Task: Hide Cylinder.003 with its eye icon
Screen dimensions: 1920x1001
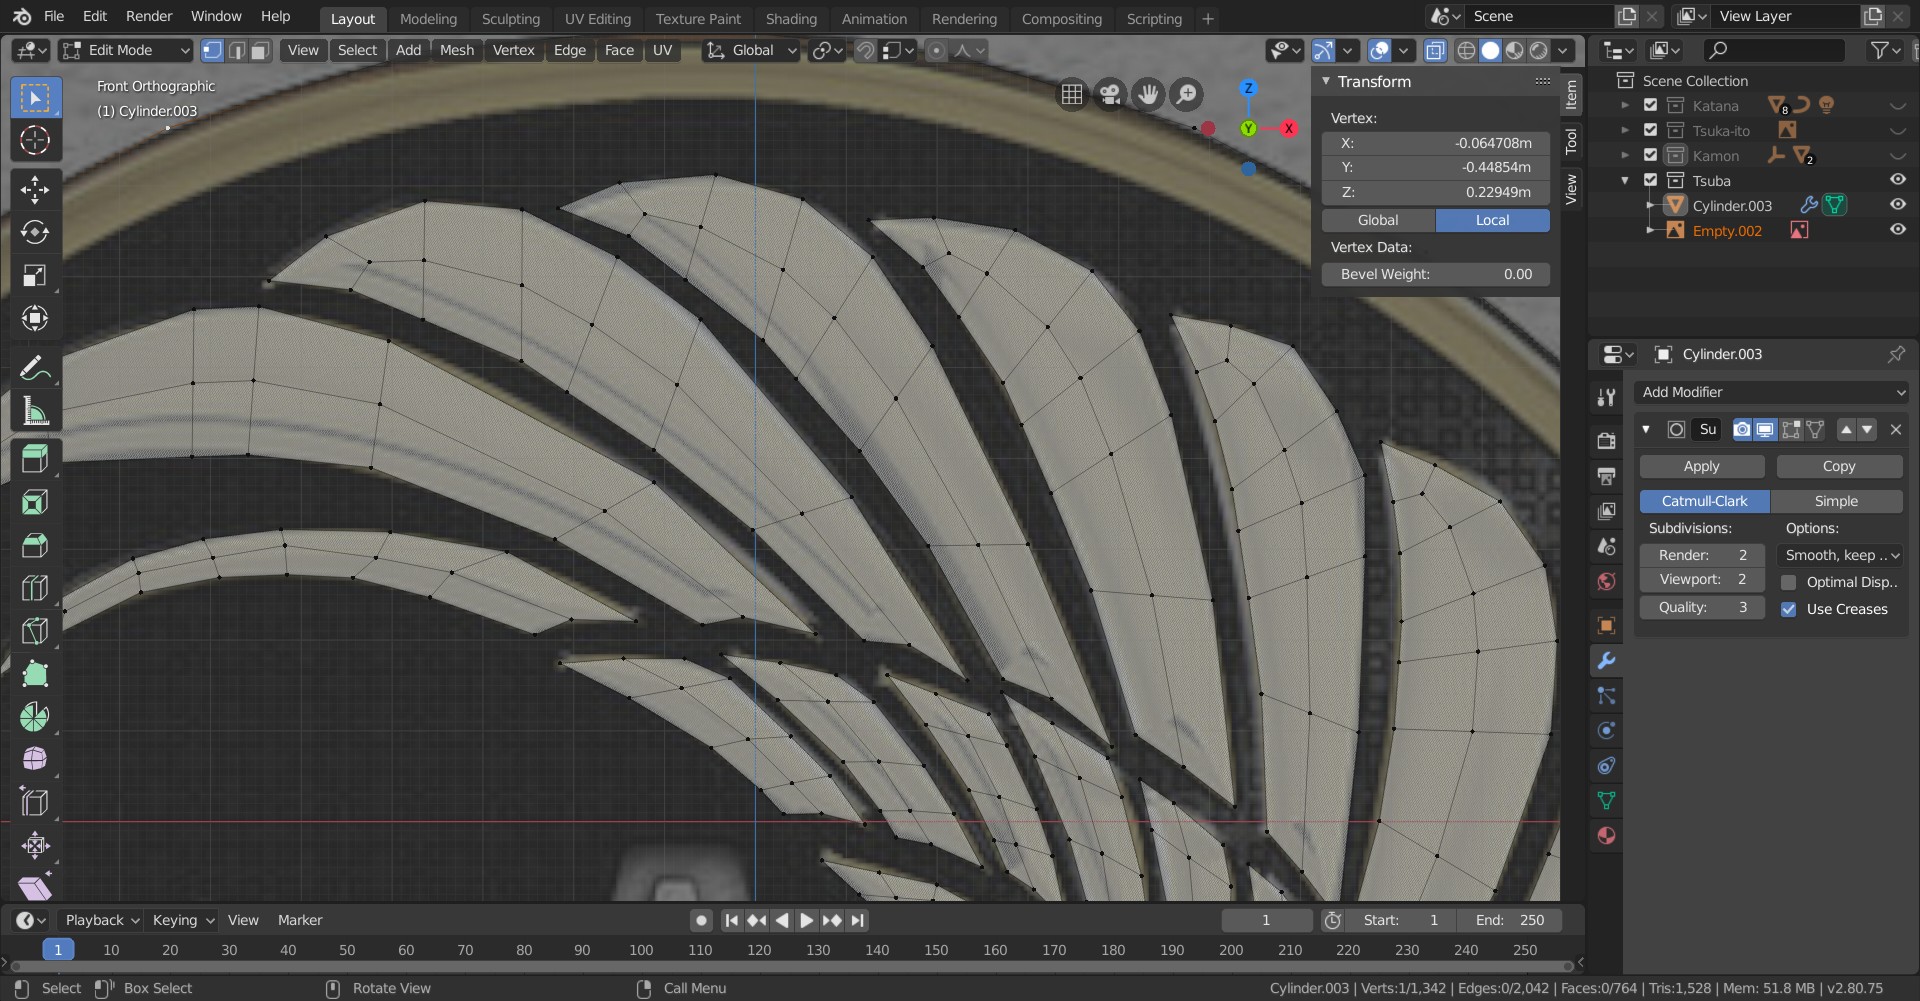Action: pyautogui.click(x=1897, y=205)
